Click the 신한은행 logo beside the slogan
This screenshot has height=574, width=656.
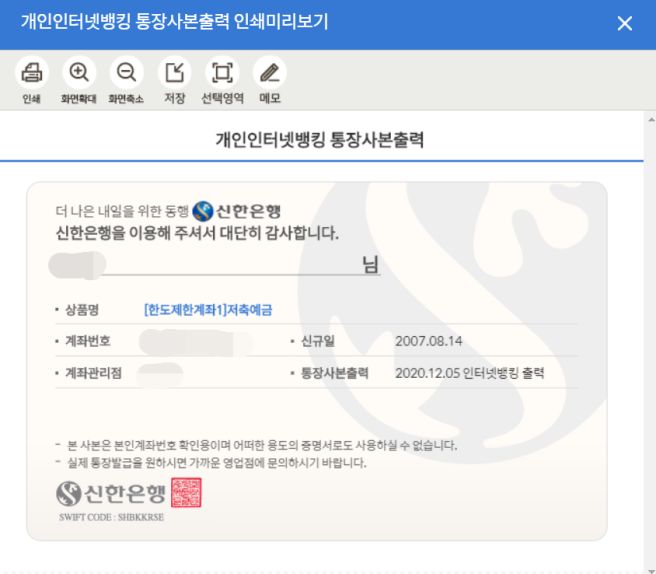coord(236,211)
